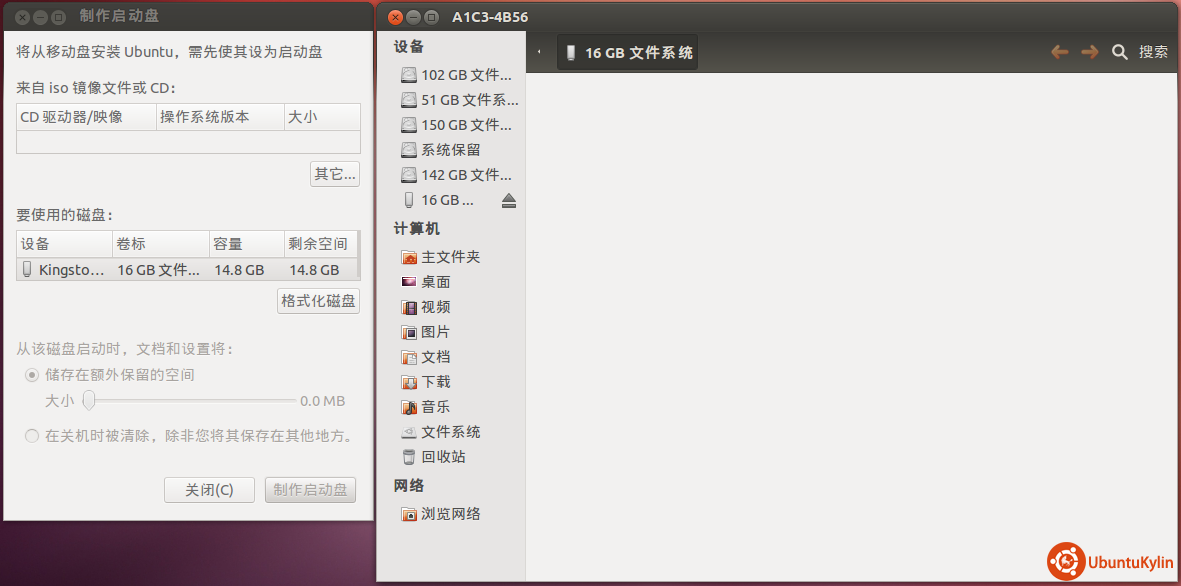The width and height of the screenshot is (1181, 586).
Task: Click the 格式化磁盘 button
Action: pyautogui.click(x=318, y=301)
